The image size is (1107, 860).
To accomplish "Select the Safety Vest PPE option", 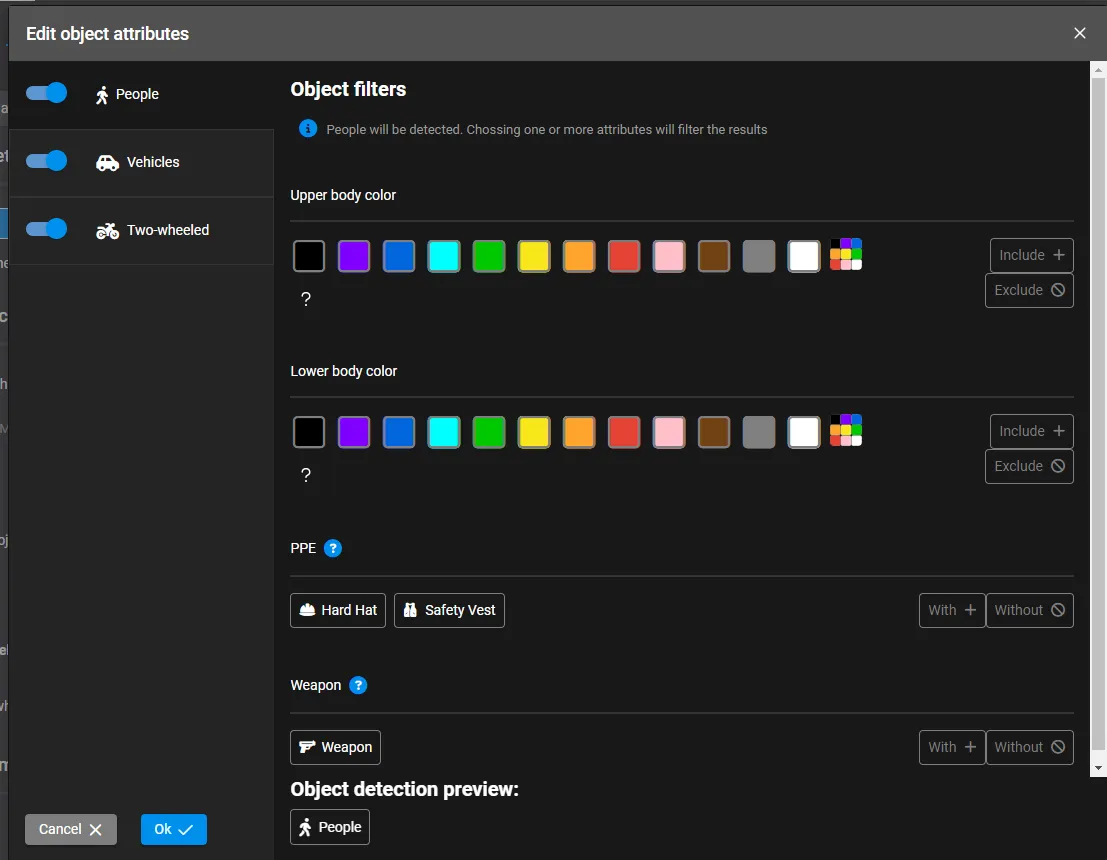I will pos(449,610).
